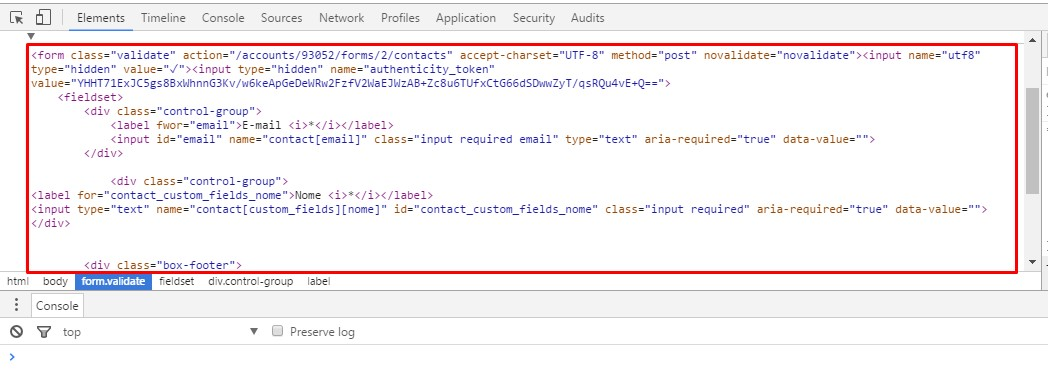Select the div class="box-footer" line
Screen dimensions: 1048x375
coord(163,265)
